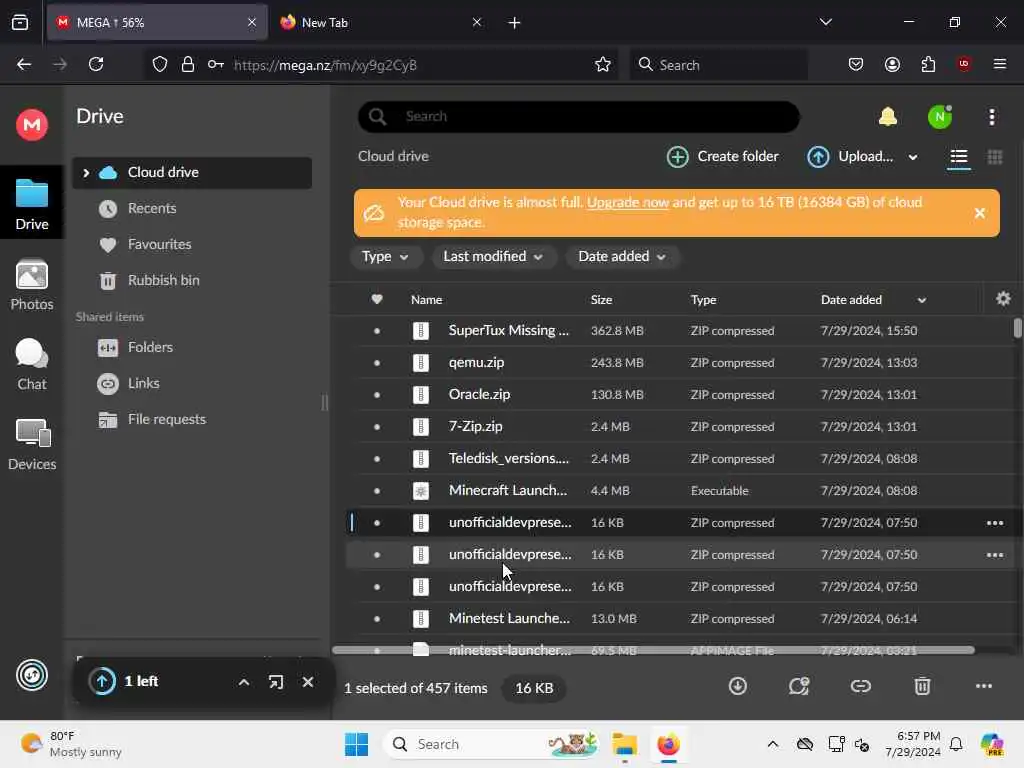Open a new browser tab with plus
The width and height of the screenshot is (1024, 768).
pyautogui.click(x=514, y=23)
